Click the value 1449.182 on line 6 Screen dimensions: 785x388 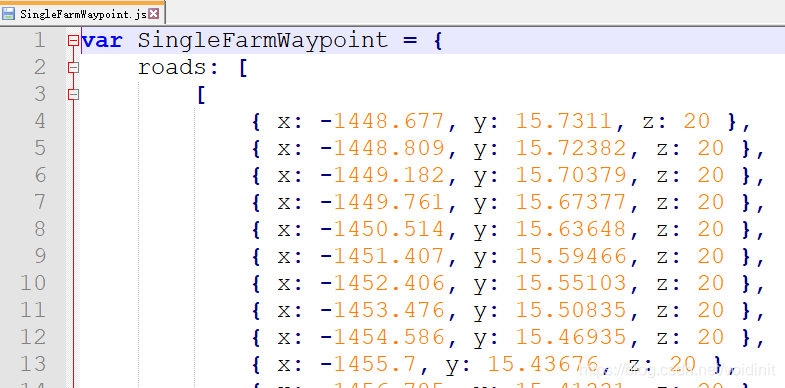[389, 176]
